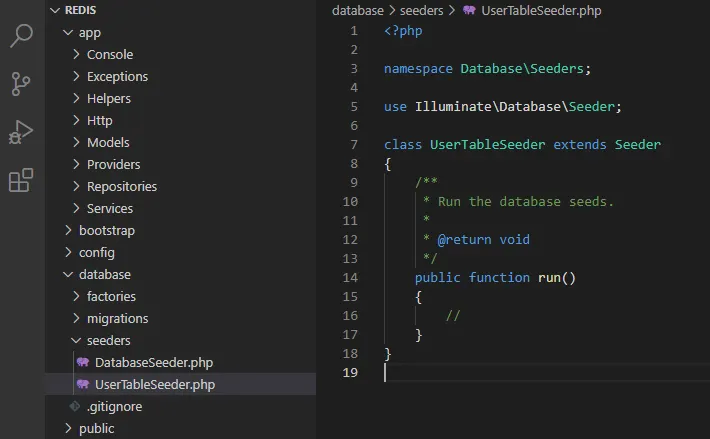Open the Source Control view
Screen dimensions: 710x439
click(x=20, y=84)
